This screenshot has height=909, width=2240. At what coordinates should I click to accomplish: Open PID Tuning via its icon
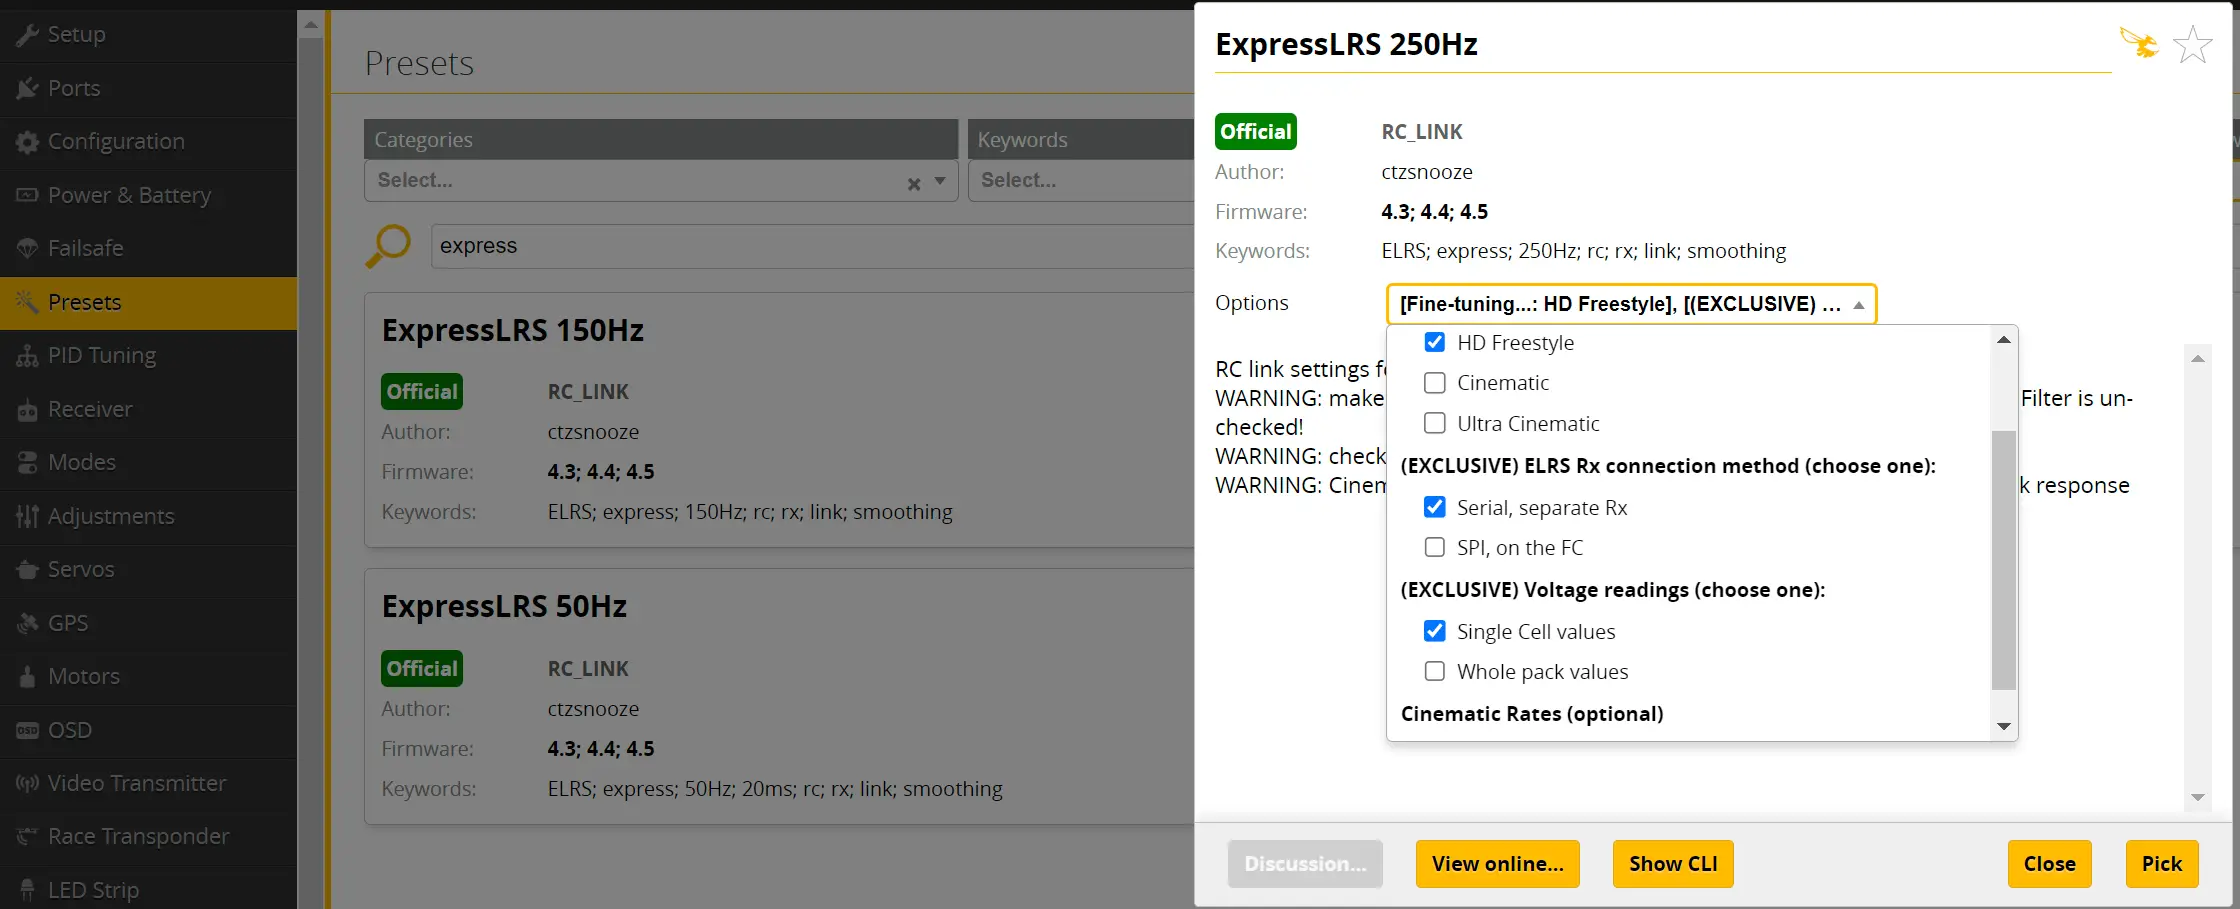coord(27,356)
